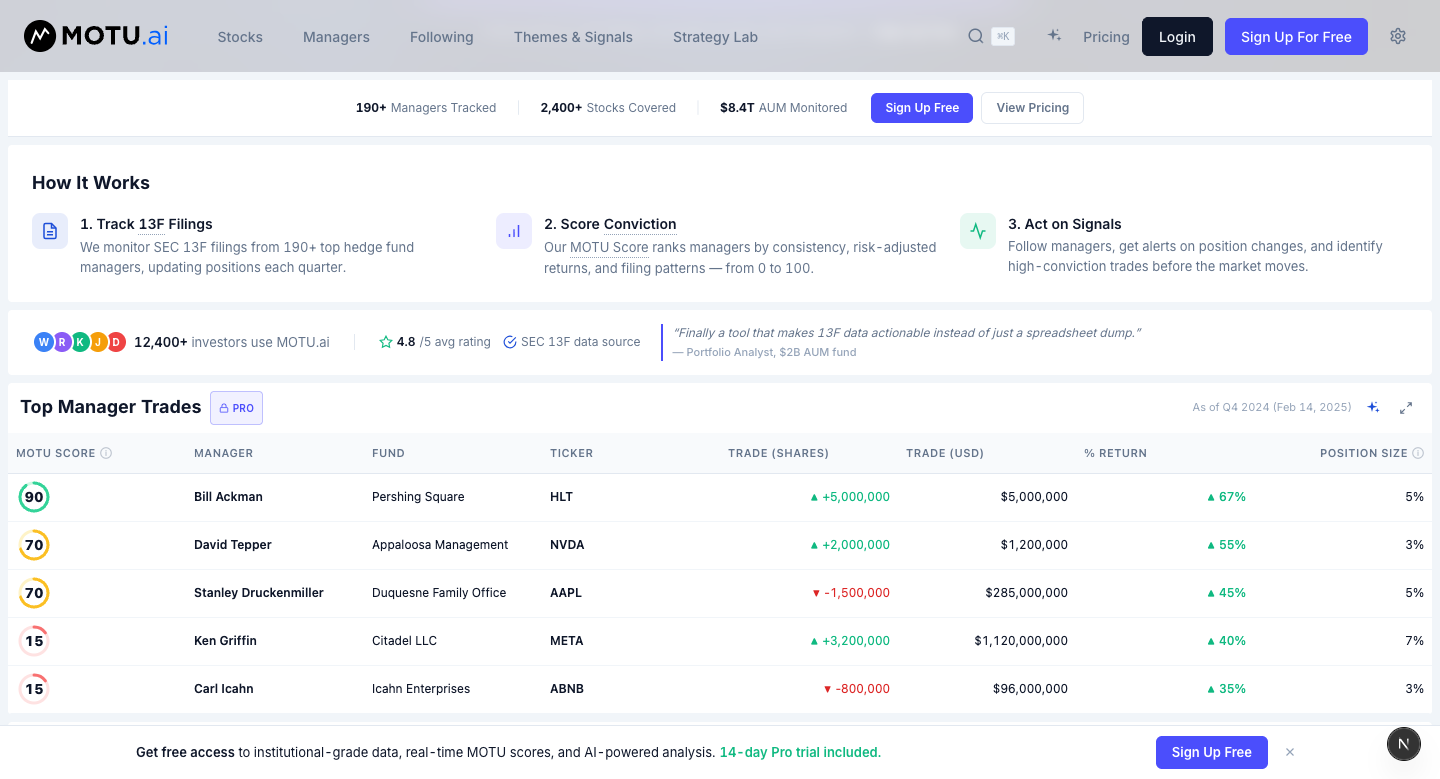
Task: Click the Pershing Square fund cell
Action: pyautogui.click(x=418, y=497)
